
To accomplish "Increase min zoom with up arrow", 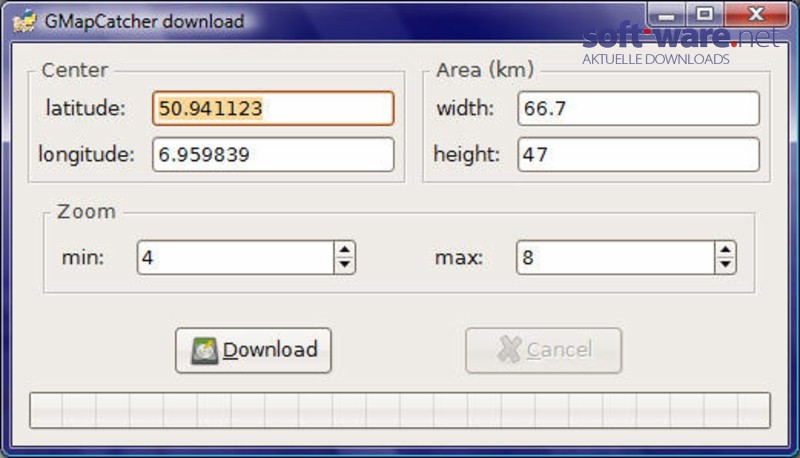I will pos(344,249).
